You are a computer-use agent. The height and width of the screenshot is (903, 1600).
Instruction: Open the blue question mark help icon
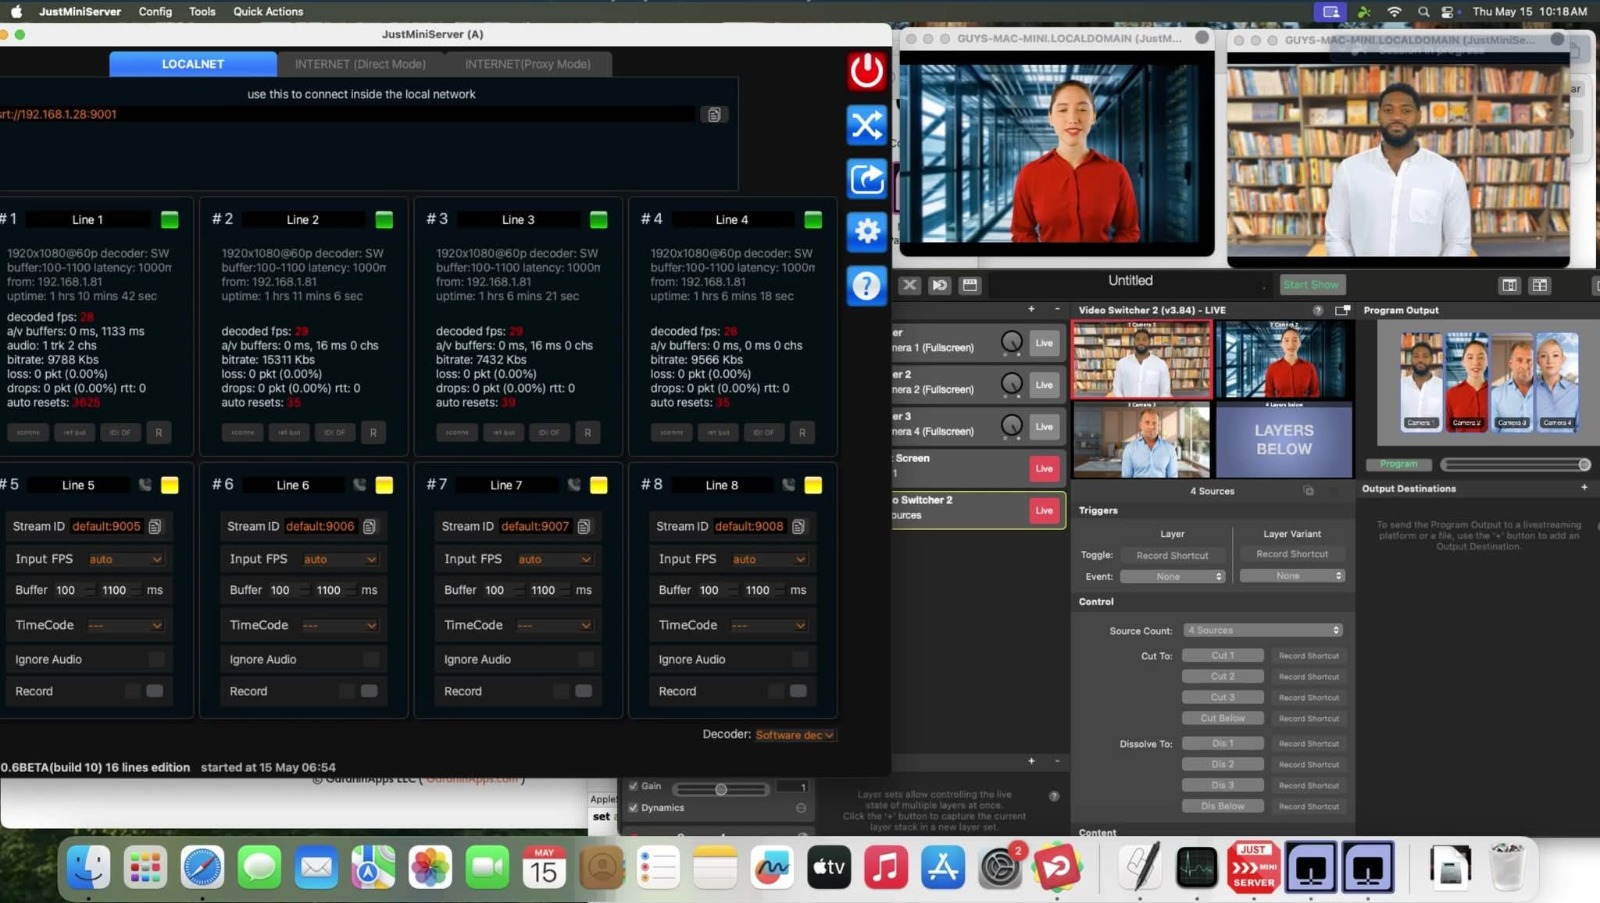pyautogui.click(x=866, y=286)
